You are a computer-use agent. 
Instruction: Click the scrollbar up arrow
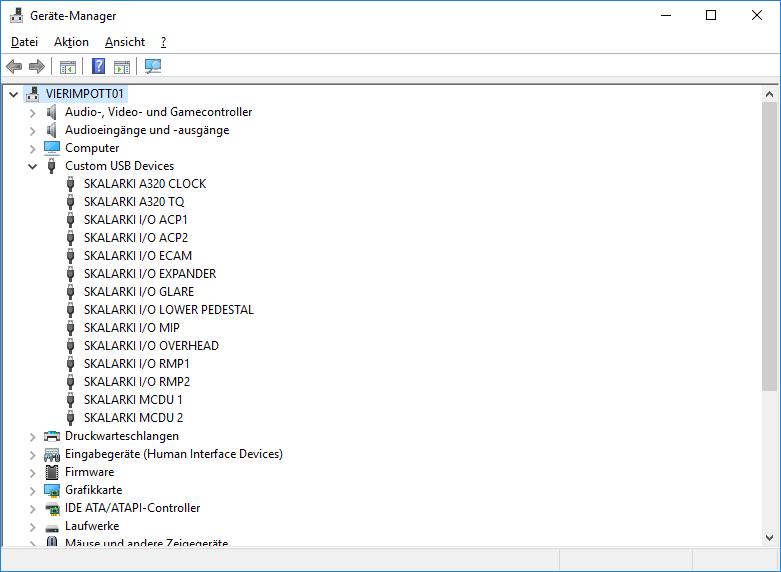pos(769,94)
